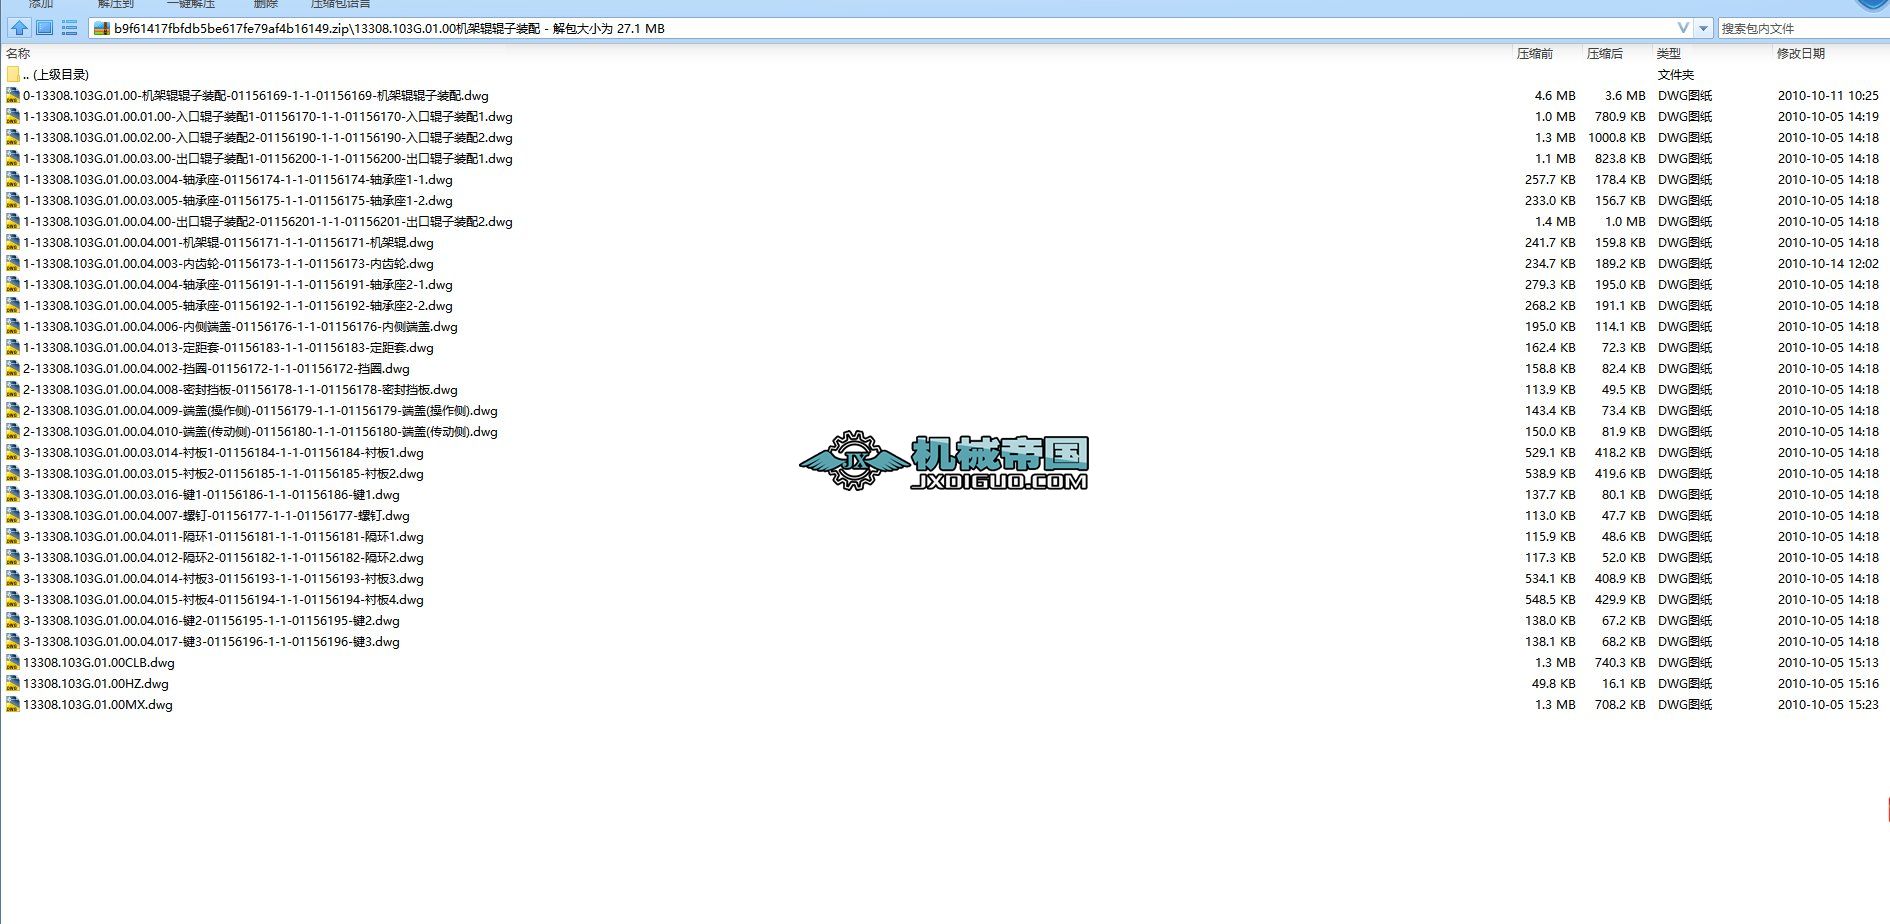Open the address bar history dropdown
This screenshot has width=1890, height=924.
click(x=1704, y=28)
